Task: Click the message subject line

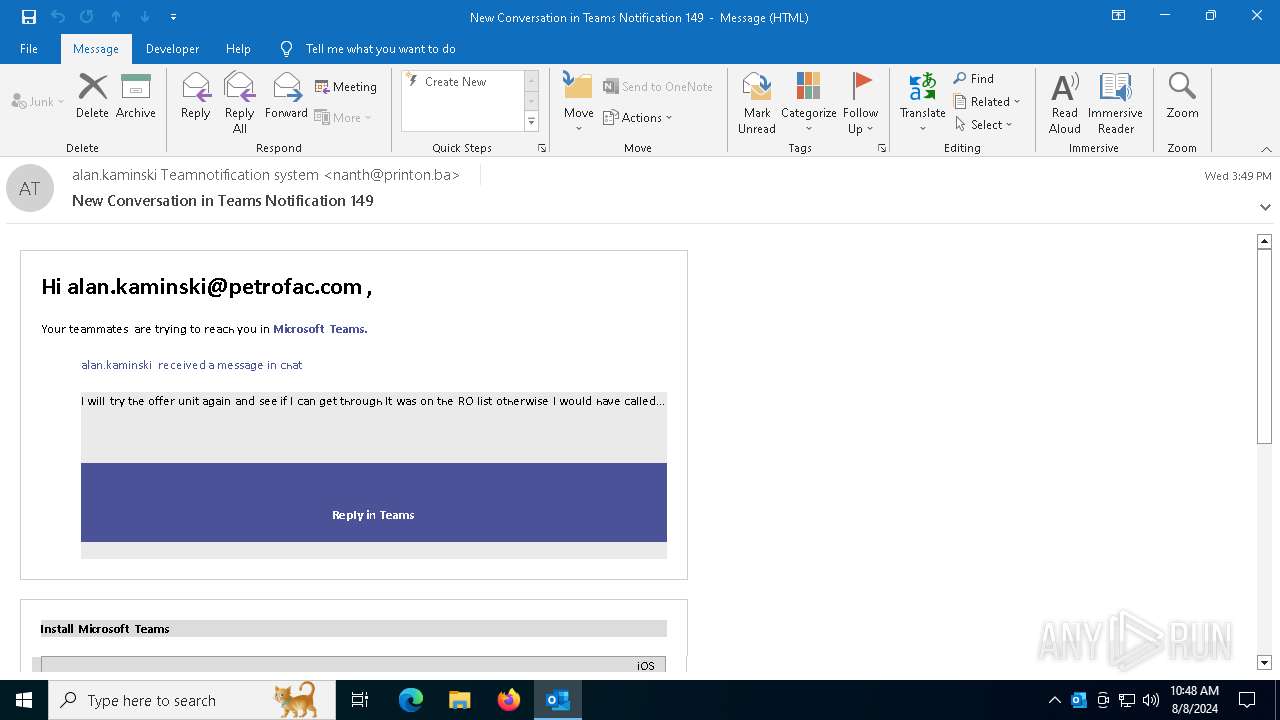Action: (223, 200)
